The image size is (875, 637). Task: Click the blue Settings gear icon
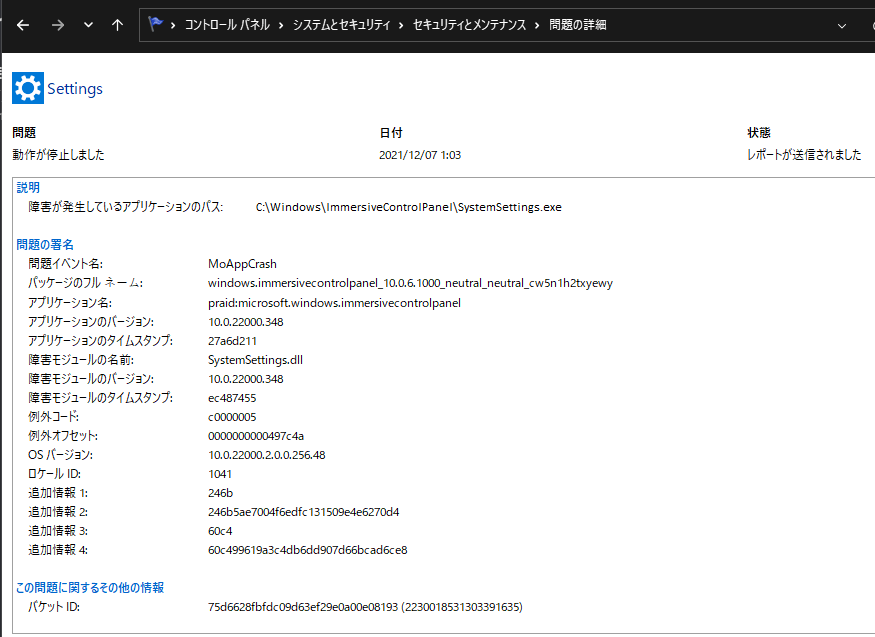click(28, 88)
